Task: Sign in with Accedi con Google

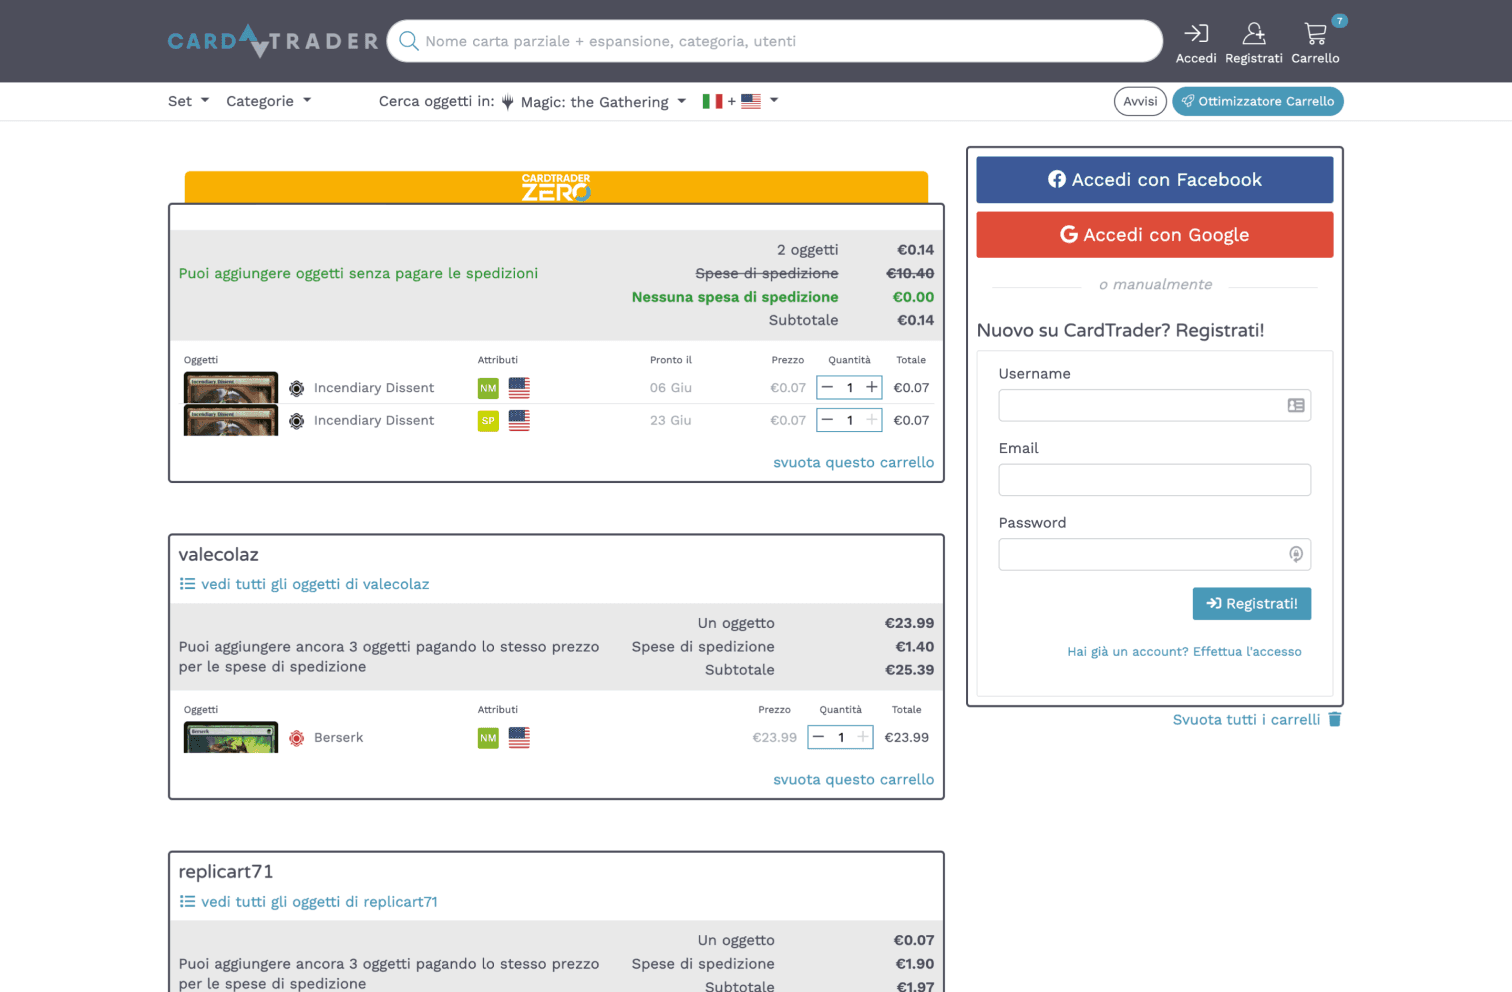Action: pyautogui.click(x=1154, y=235)
